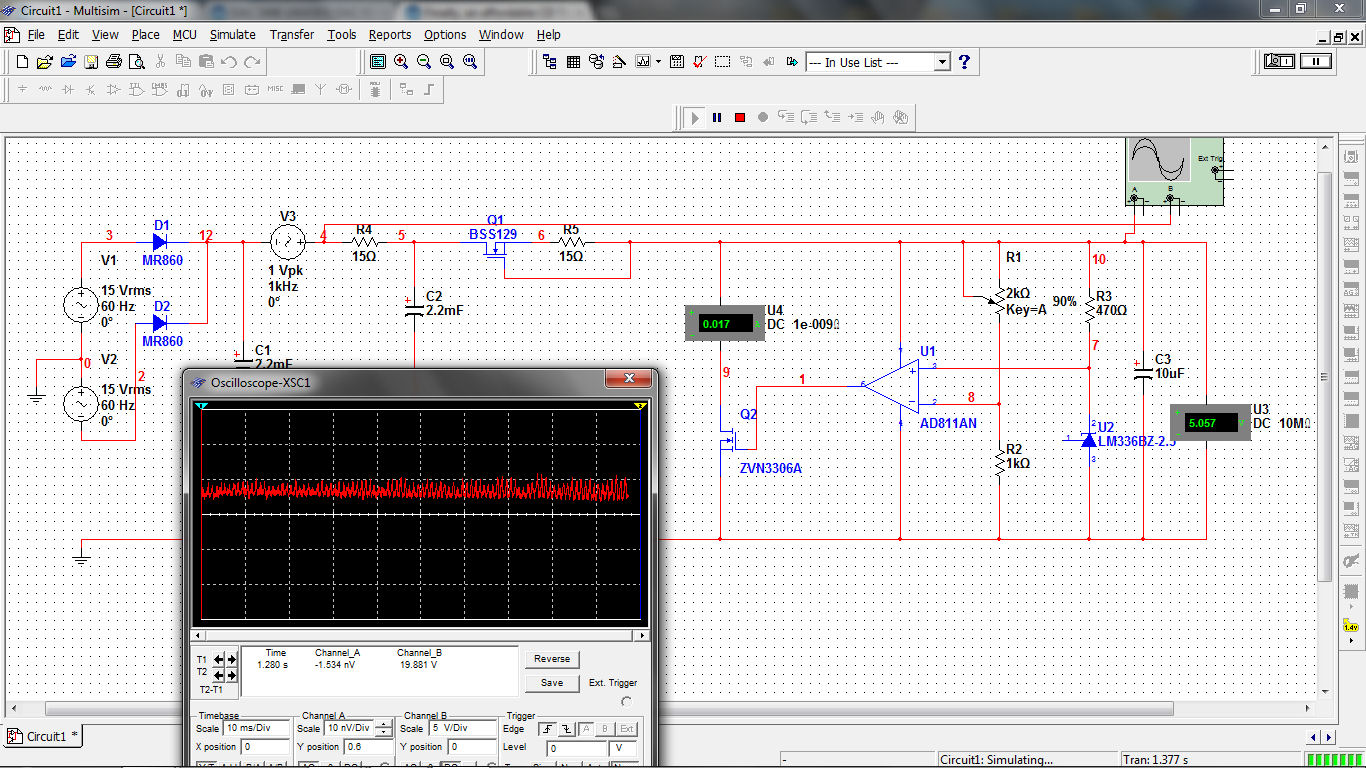The width and height of the screenshot is (1366, 768).
Task: Select the AD811AN op-amp U1
Action: point(892,386)
